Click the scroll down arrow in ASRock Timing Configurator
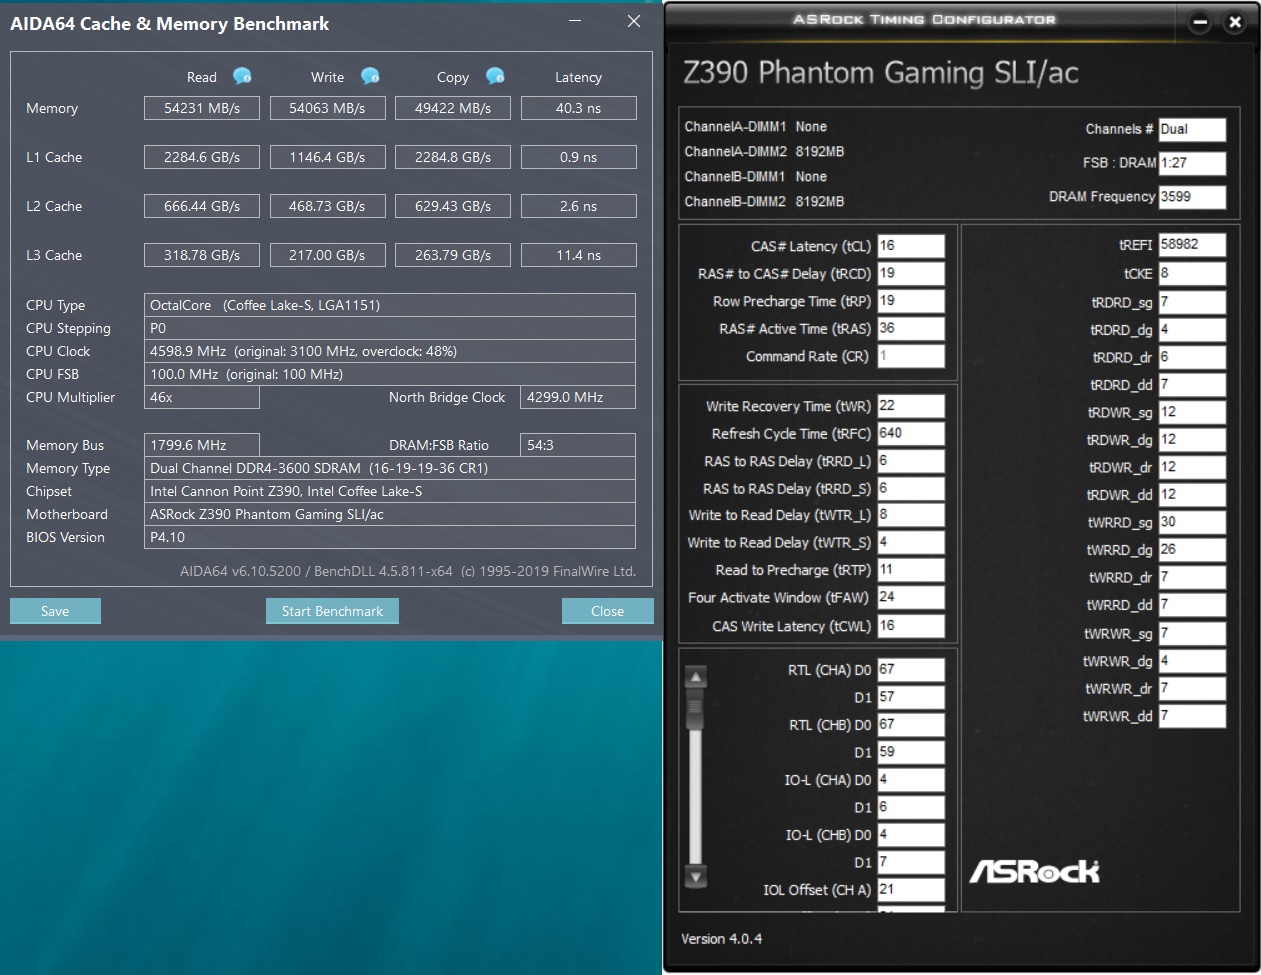This screenshot has width=1261, height=975. (696, 877)
